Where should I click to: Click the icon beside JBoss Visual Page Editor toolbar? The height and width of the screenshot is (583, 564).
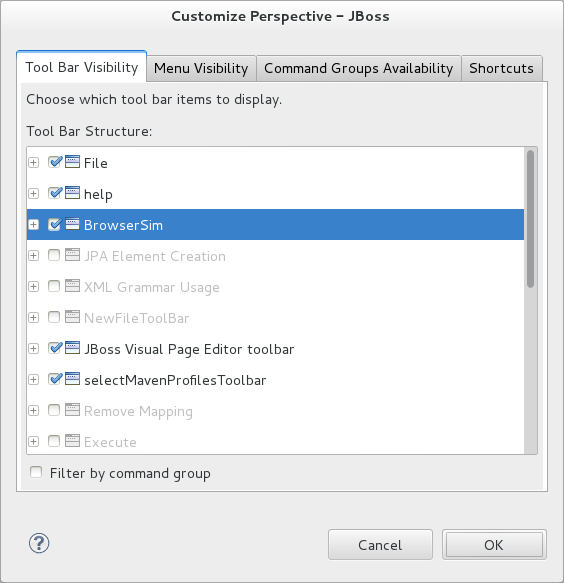[x=72, y=348]
